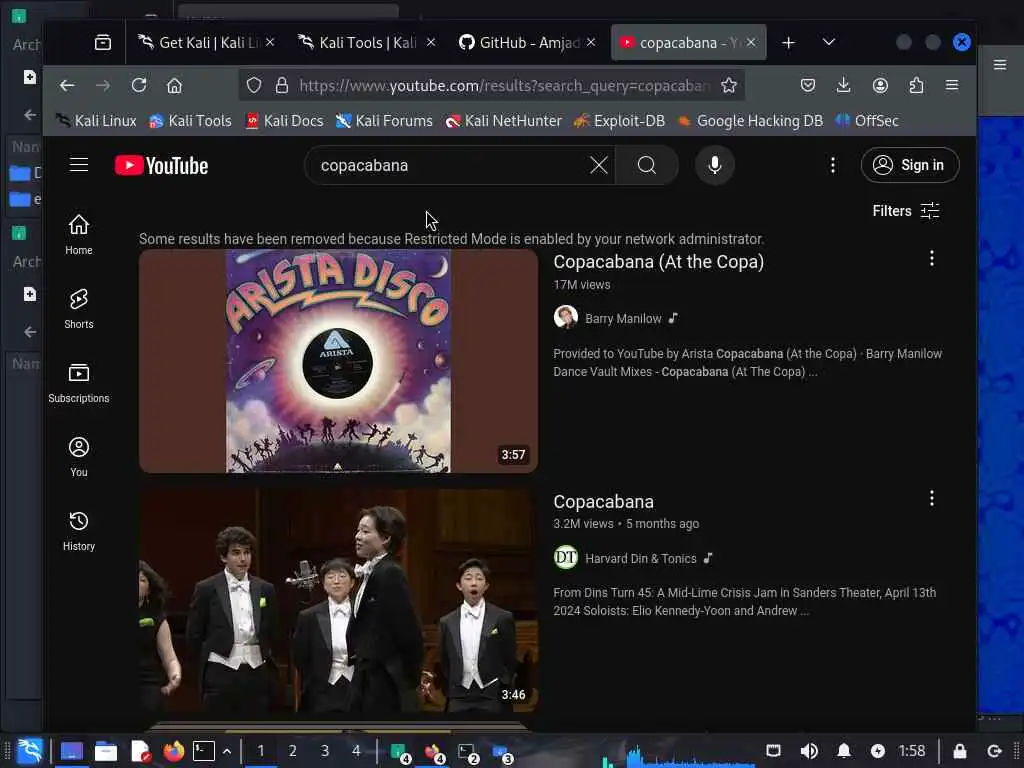Open the Copacabana (At the Copa) title
Image resolution: width=1024 pixels, height=768 pixels.
(658, 261)
